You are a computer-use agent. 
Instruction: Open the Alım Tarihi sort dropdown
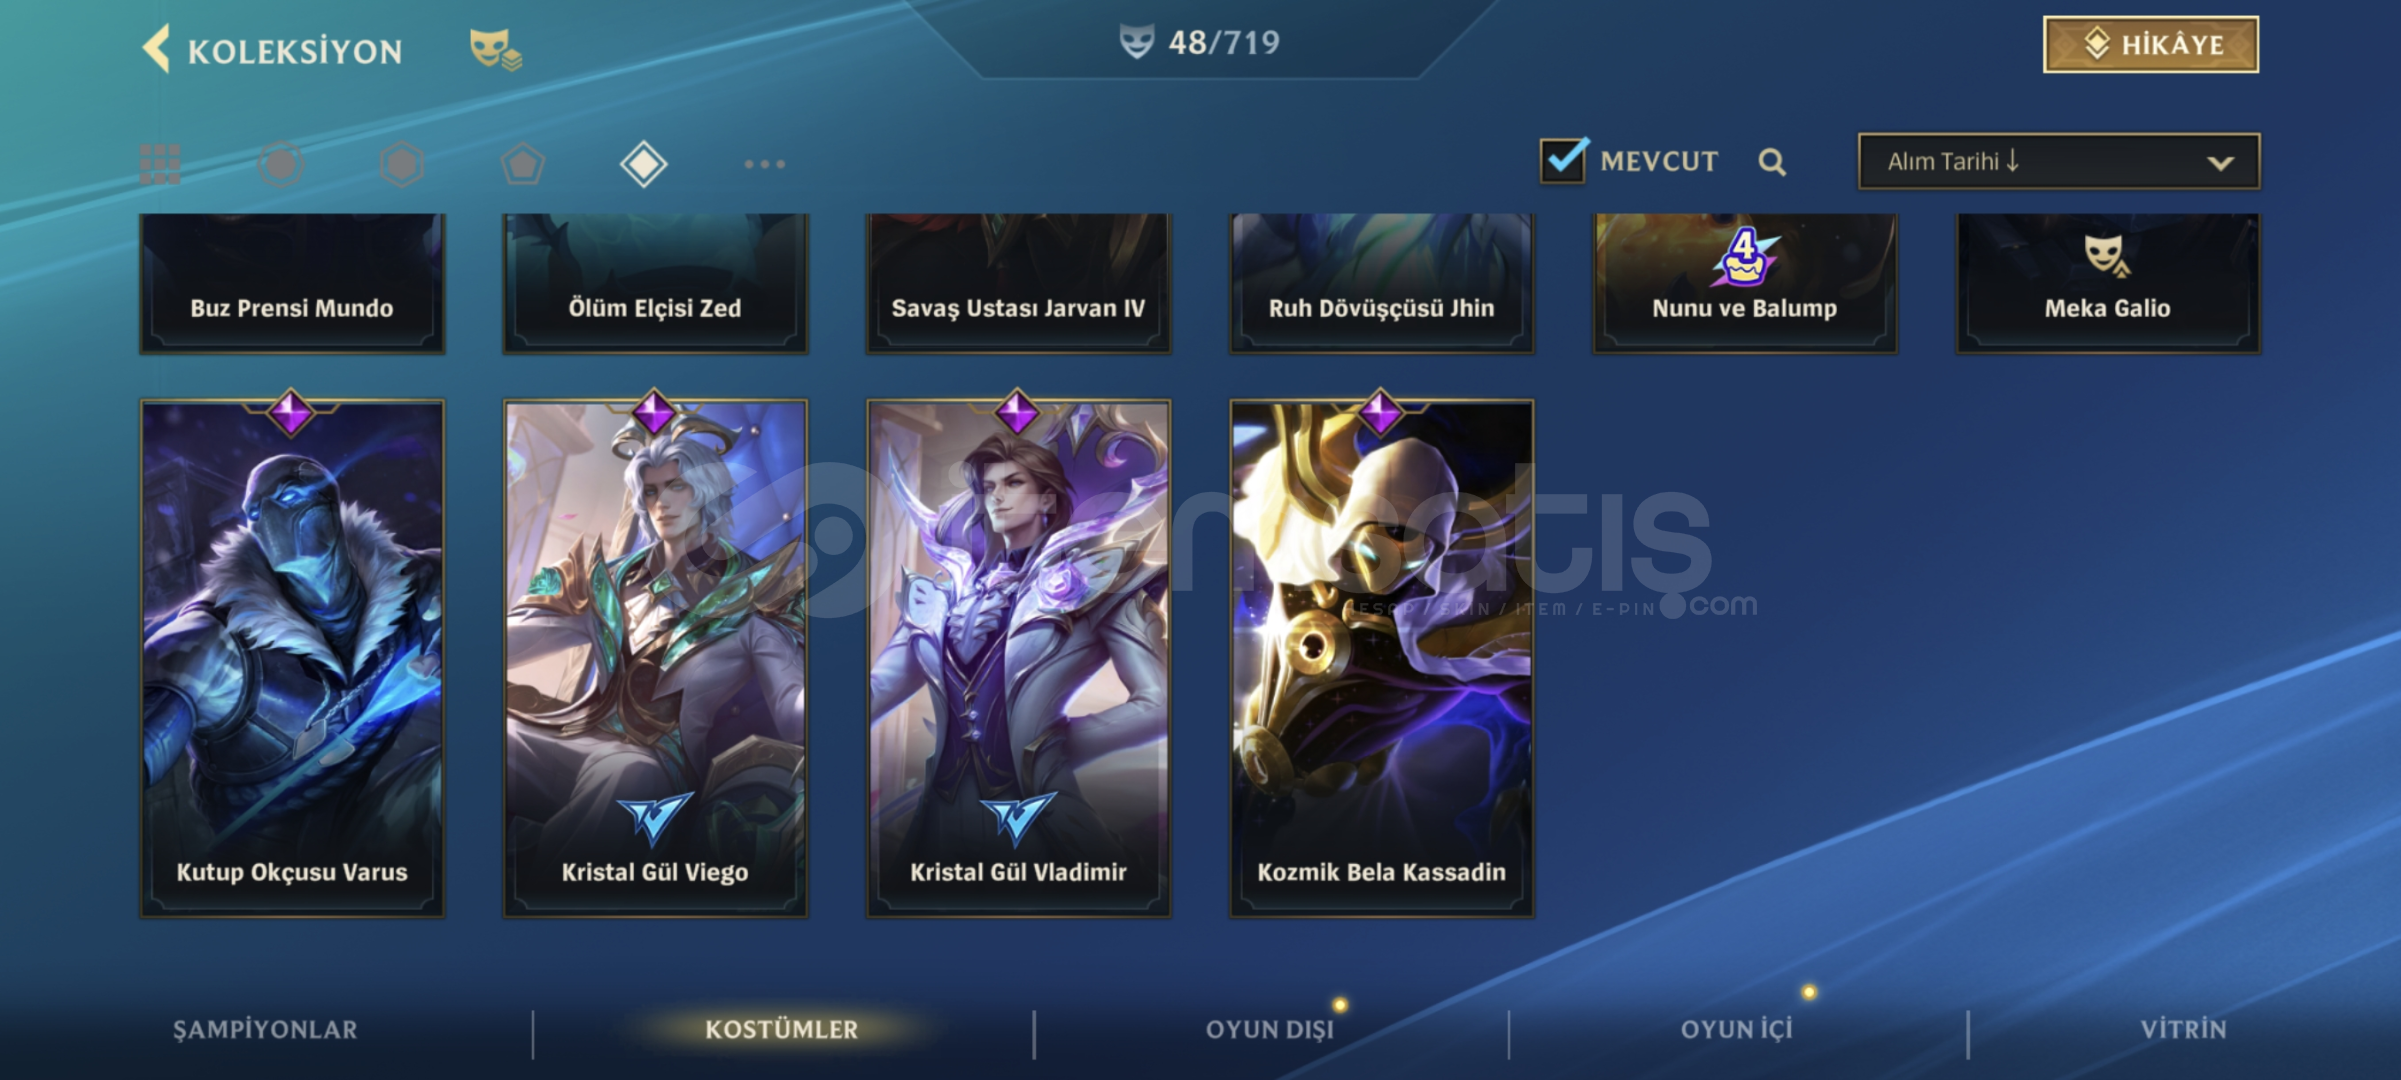tap(2059, 162)
